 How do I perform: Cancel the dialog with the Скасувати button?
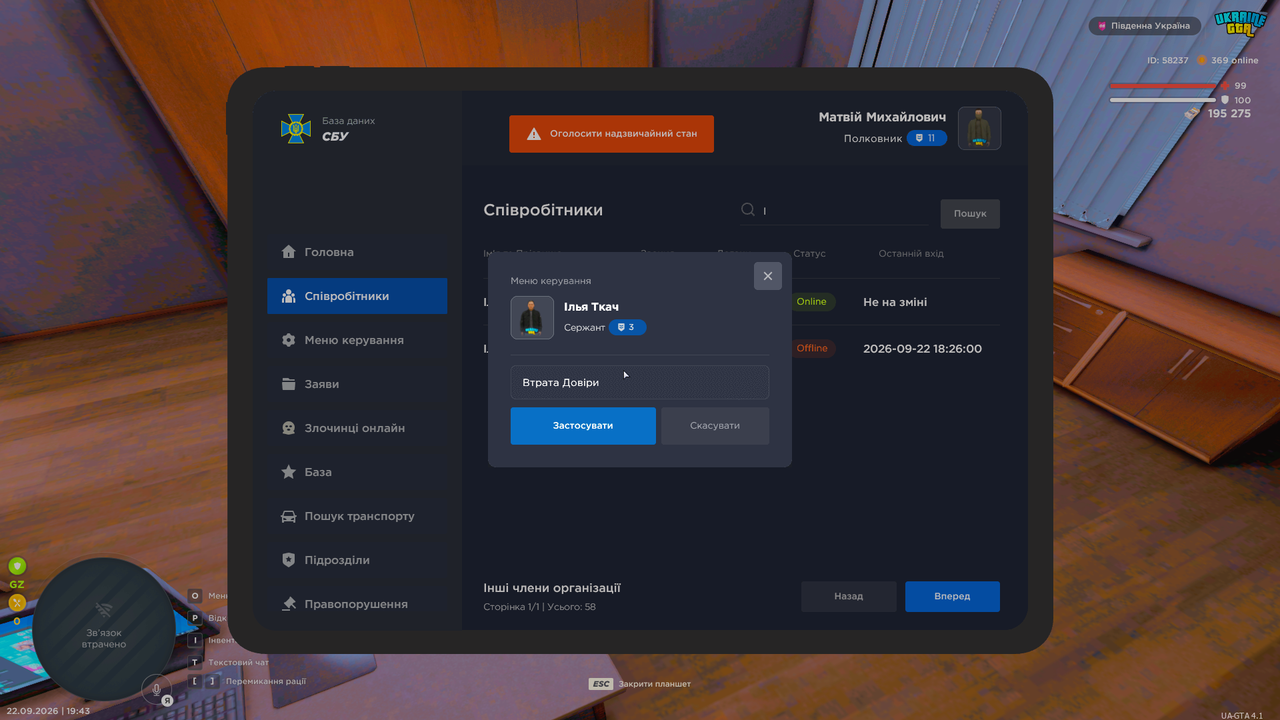[715, 426]
